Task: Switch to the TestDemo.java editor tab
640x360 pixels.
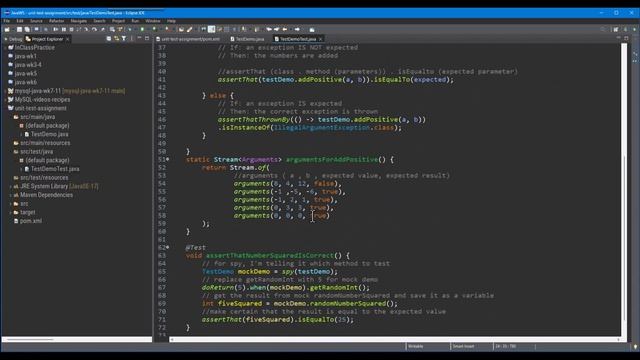Action: 247,39
